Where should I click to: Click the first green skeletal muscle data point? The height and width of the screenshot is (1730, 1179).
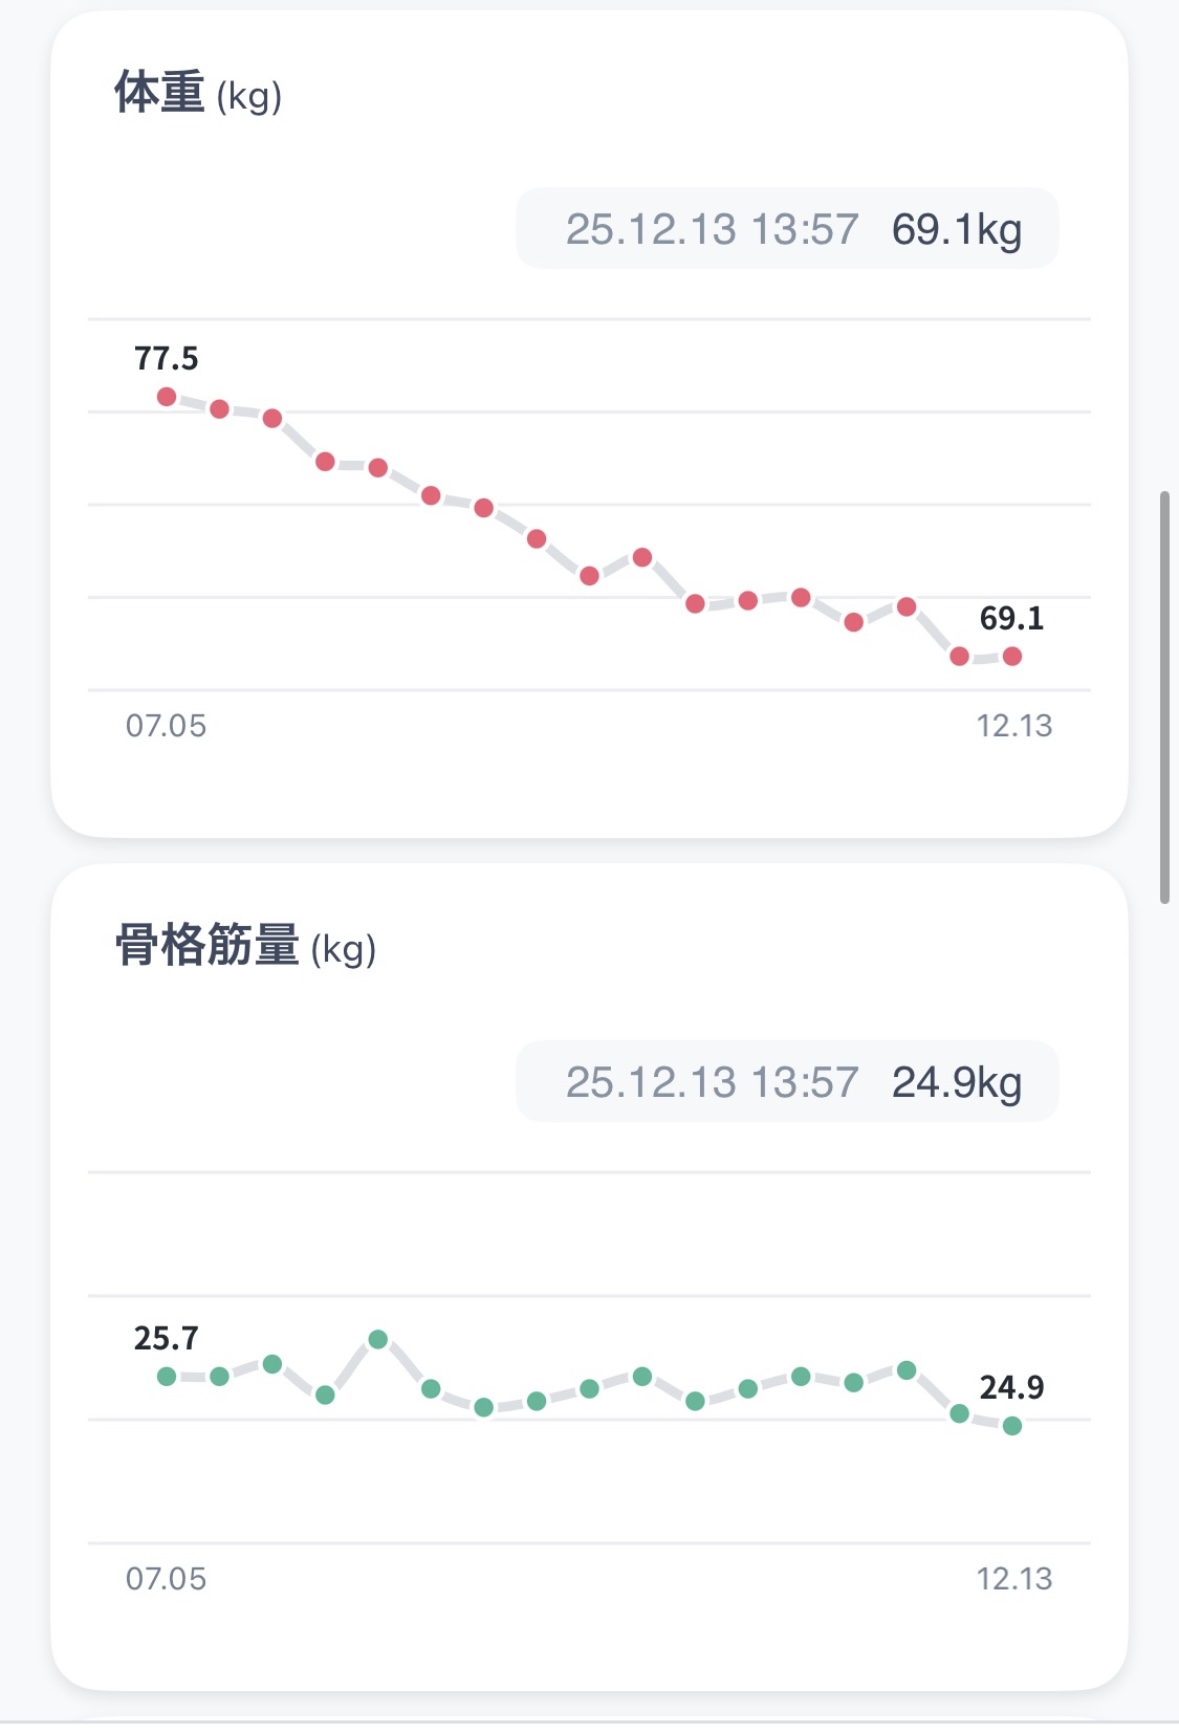tap(167, 1376)
